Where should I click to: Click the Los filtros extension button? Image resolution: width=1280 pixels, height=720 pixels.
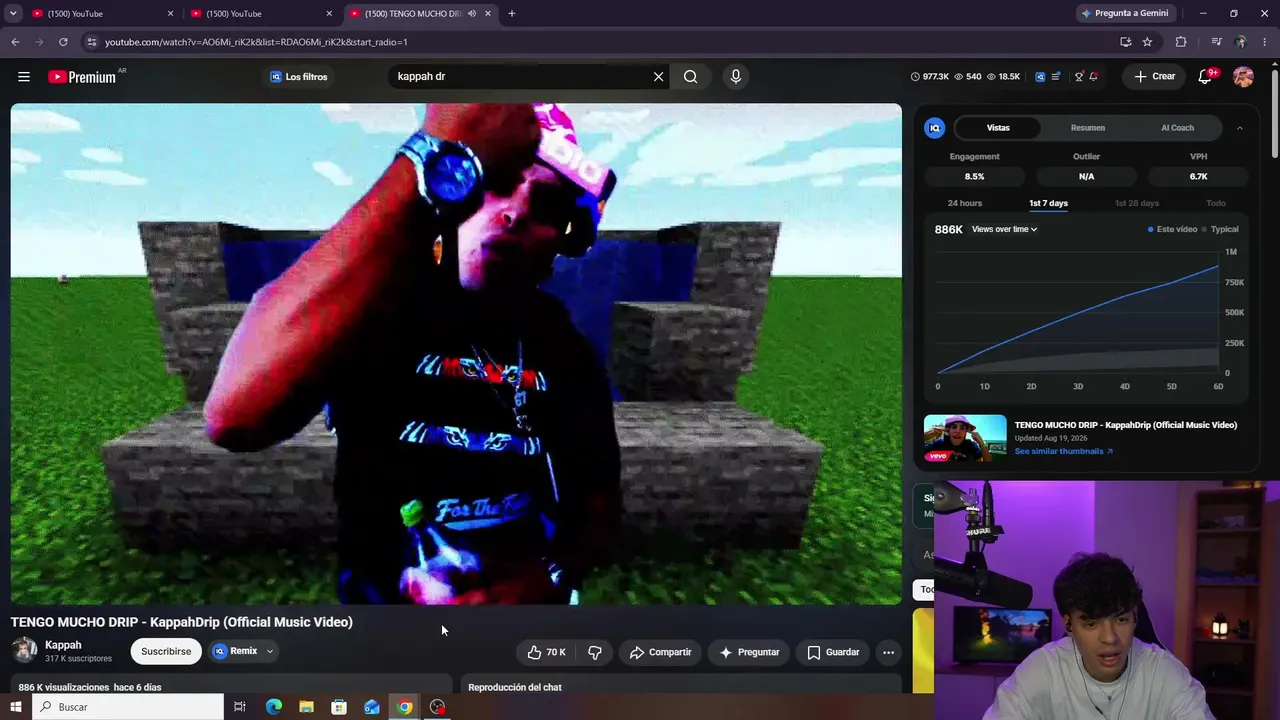tap(298, 77)
